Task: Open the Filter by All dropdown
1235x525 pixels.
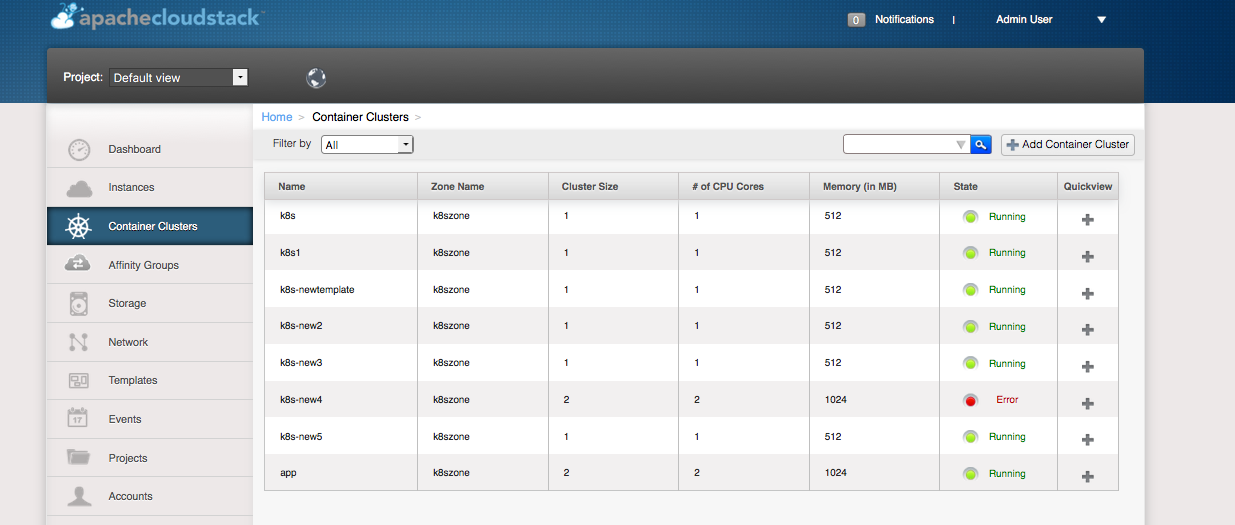Action: 367,144
